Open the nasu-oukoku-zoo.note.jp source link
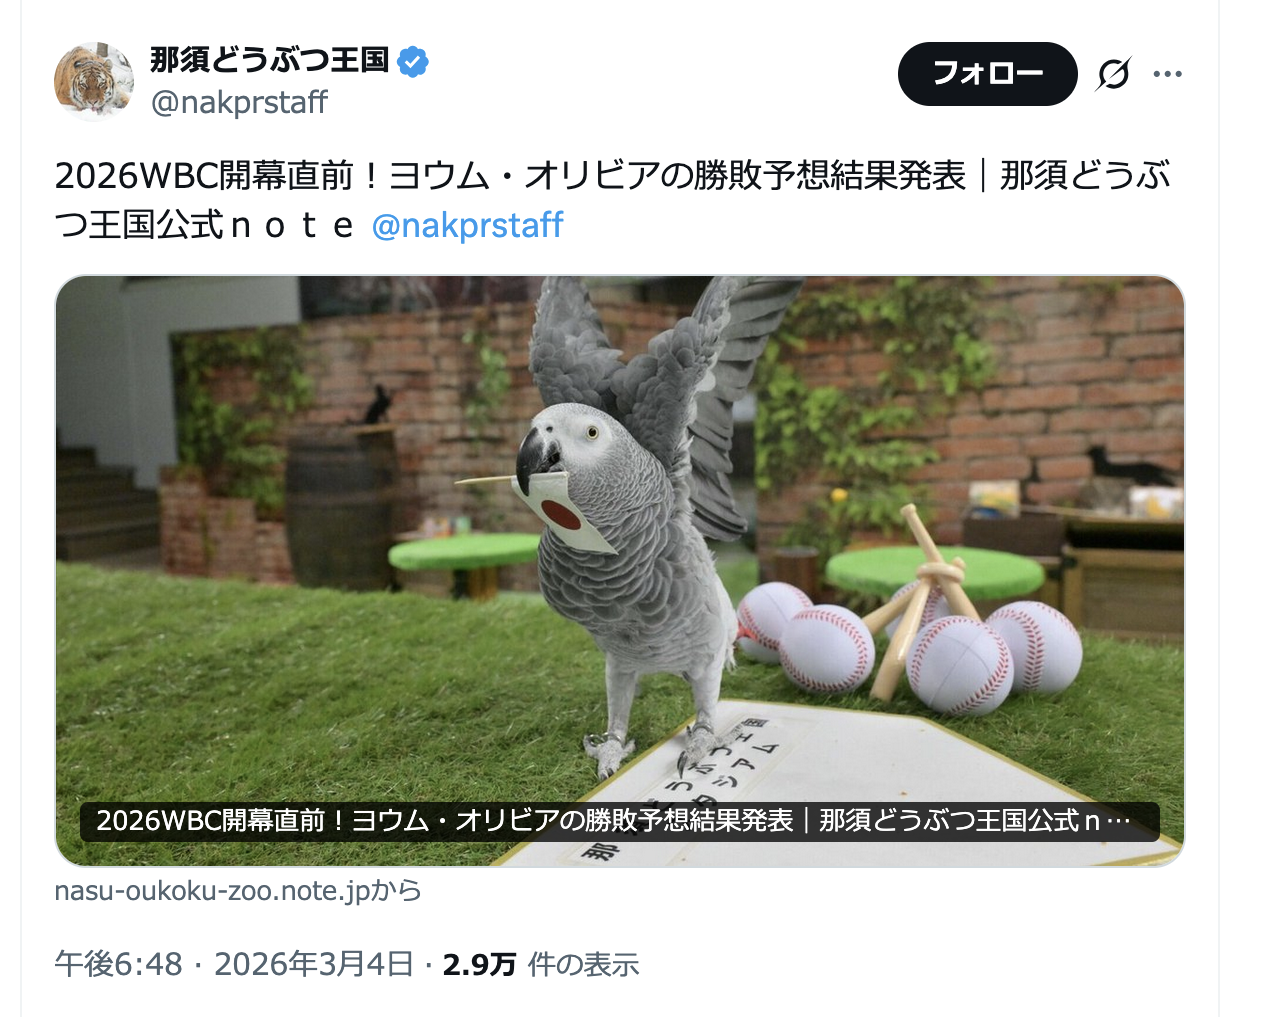Image resolution: width=1264 pixels, height=1017 pixels. click(x=238, y=890)
